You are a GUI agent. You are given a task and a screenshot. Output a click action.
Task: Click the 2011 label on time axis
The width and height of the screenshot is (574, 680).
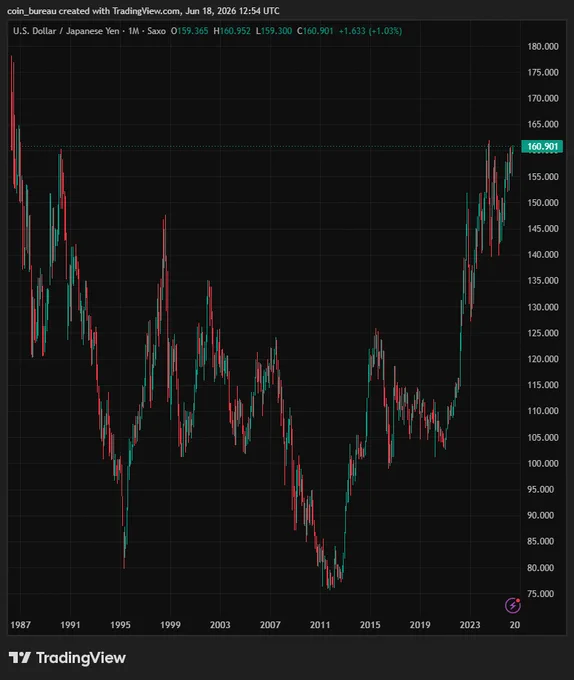pyautogui.click(x=320, y=625)
